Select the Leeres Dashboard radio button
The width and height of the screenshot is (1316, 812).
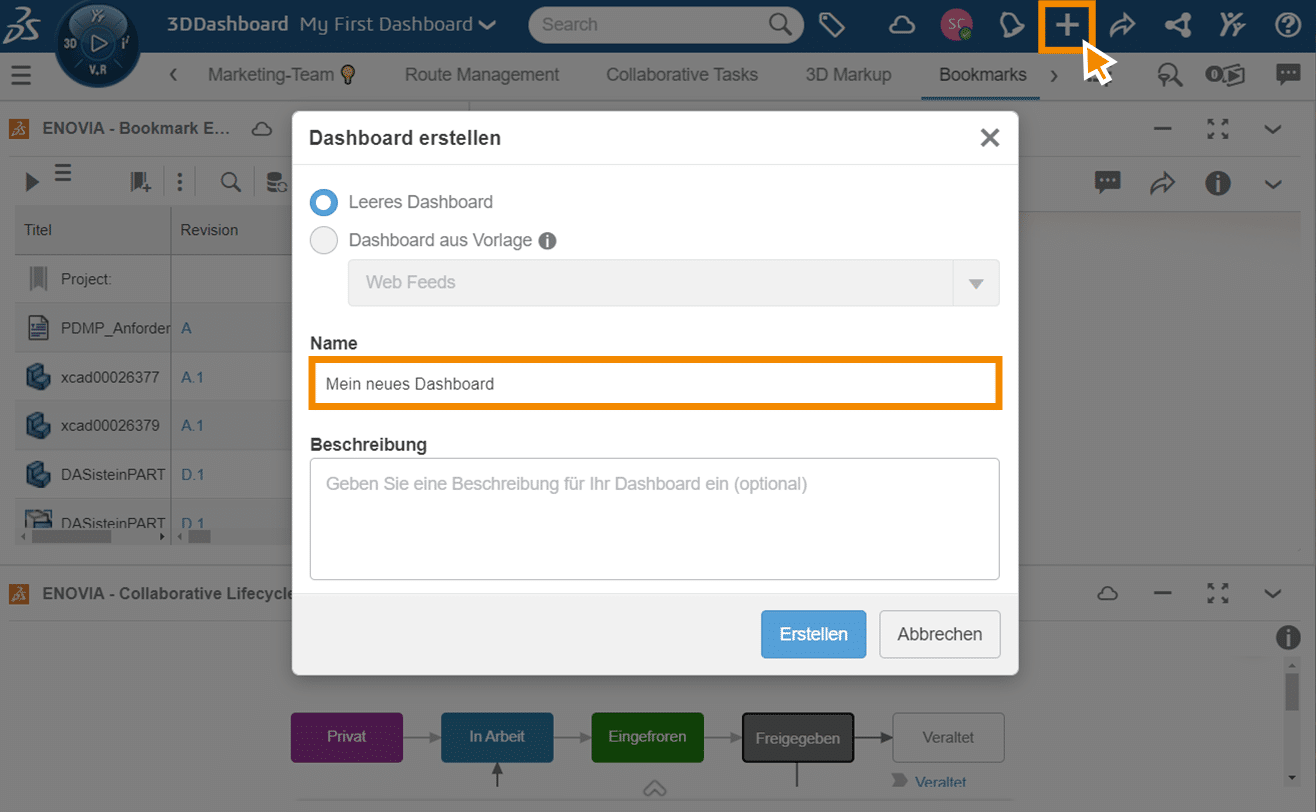pyautogui.click(x=324, y=202)
